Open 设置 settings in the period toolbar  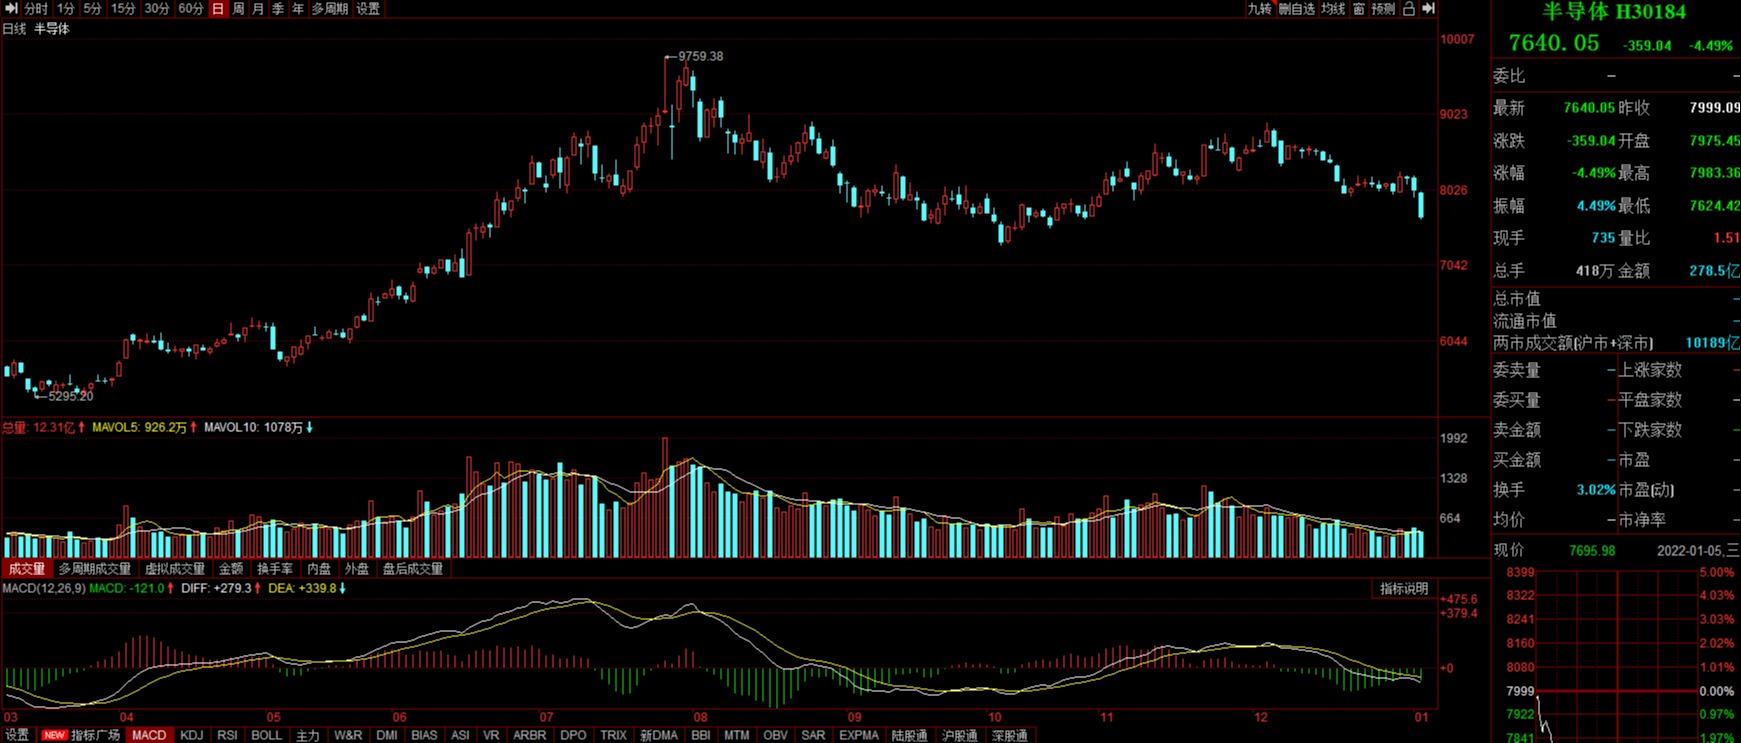[x=368, y=8]
